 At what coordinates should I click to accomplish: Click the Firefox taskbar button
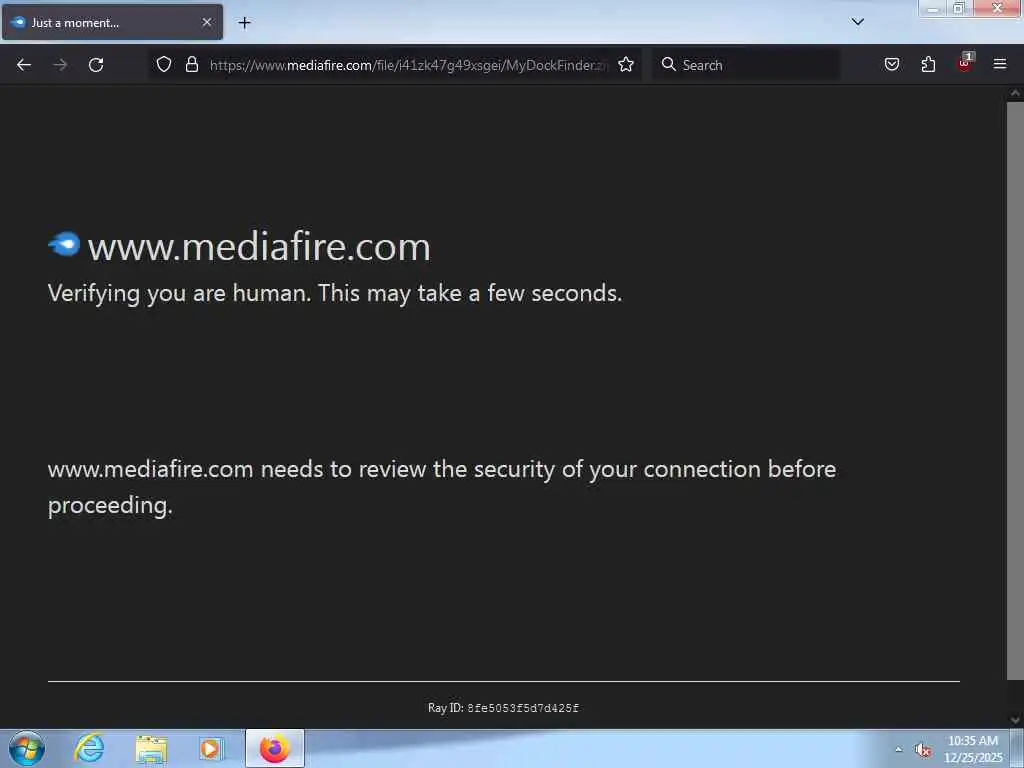275,748
